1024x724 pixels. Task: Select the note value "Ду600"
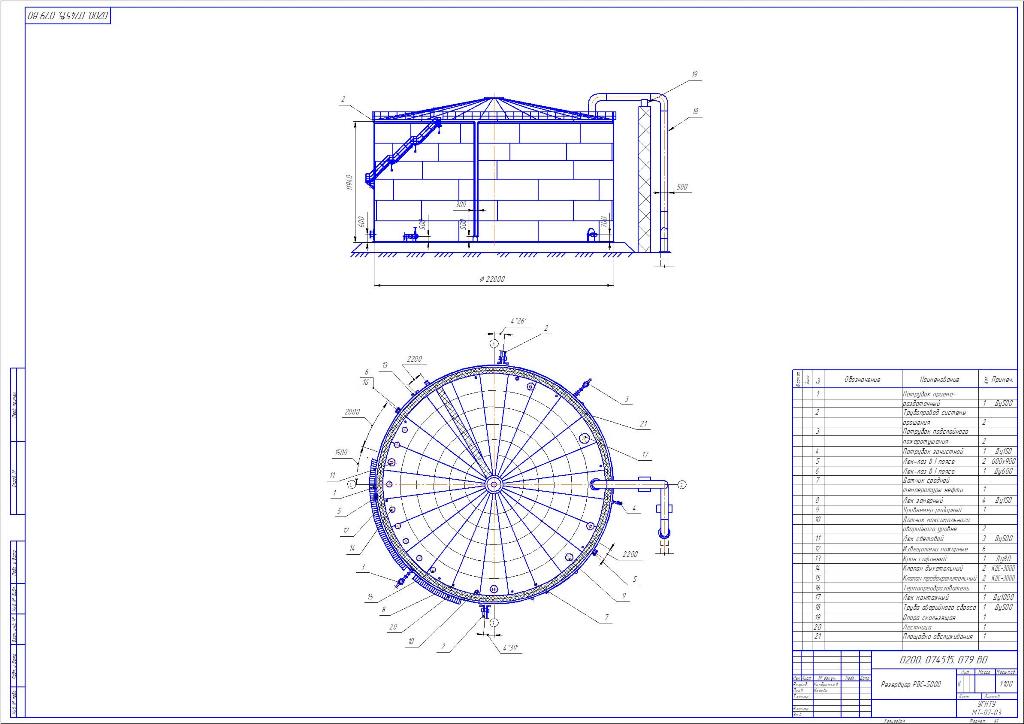pos(1004,471)
